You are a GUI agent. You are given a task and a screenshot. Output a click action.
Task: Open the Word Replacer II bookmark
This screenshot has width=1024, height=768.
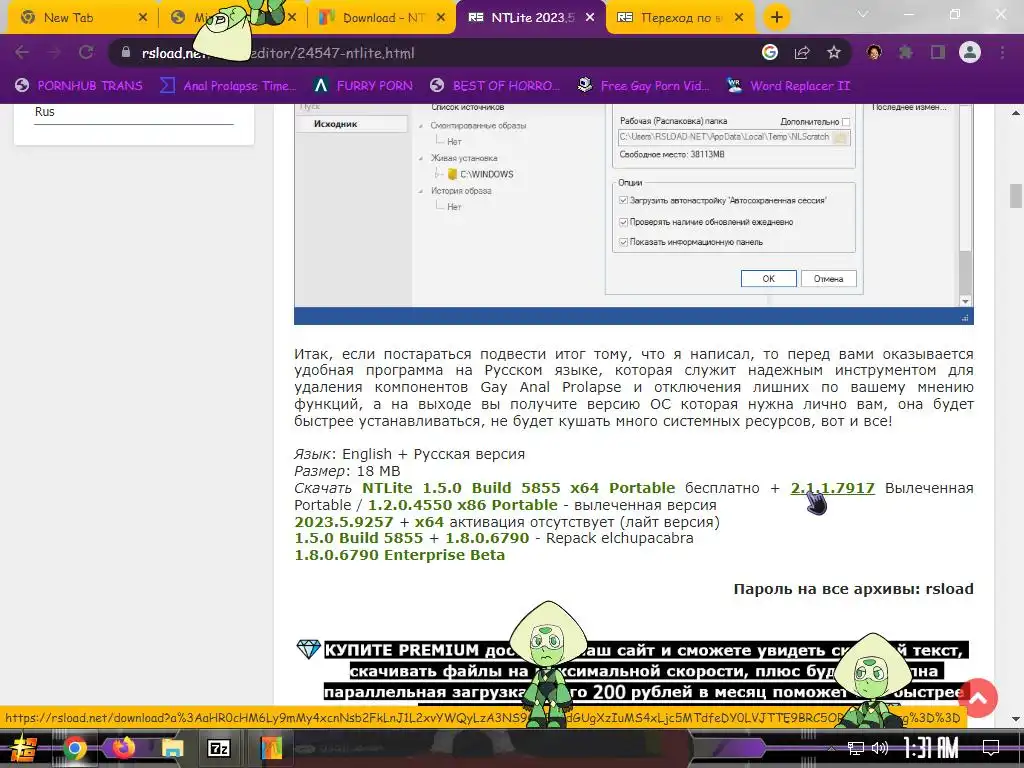pos(788,86)
